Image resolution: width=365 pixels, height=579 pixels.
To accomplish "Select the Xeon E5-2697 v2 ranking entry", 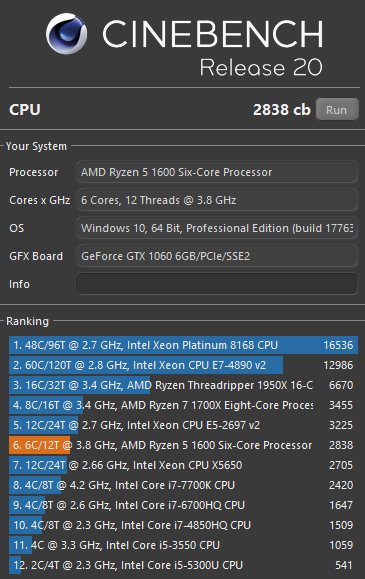I will coord(184,425).
